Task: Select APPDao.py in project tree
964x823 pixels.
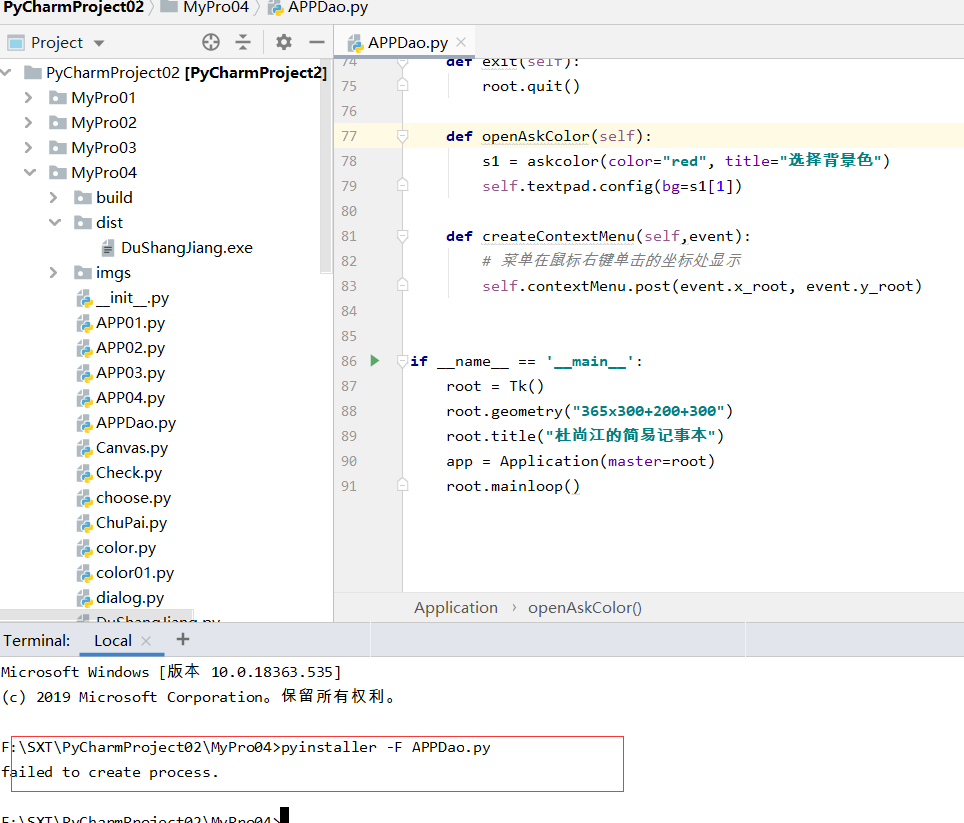Action: pos(136,423)
